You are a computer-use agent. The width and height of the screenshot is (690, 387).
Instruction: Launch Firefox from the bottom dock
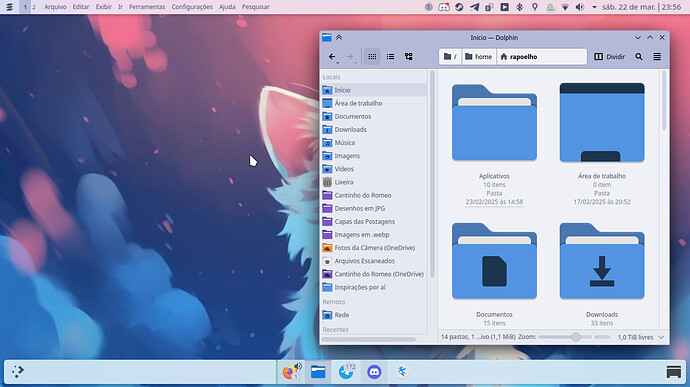(x=290, y=372)
